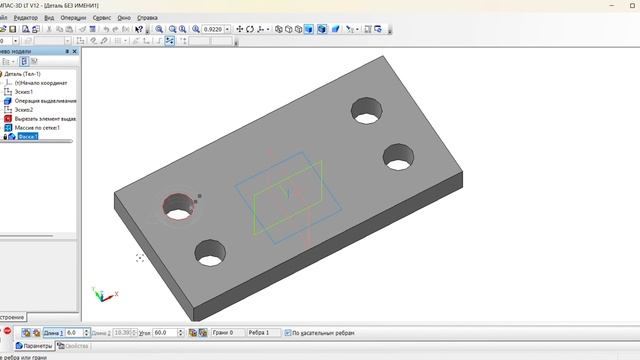Select Деталь (Тел-1) tree root

point(22,74)
